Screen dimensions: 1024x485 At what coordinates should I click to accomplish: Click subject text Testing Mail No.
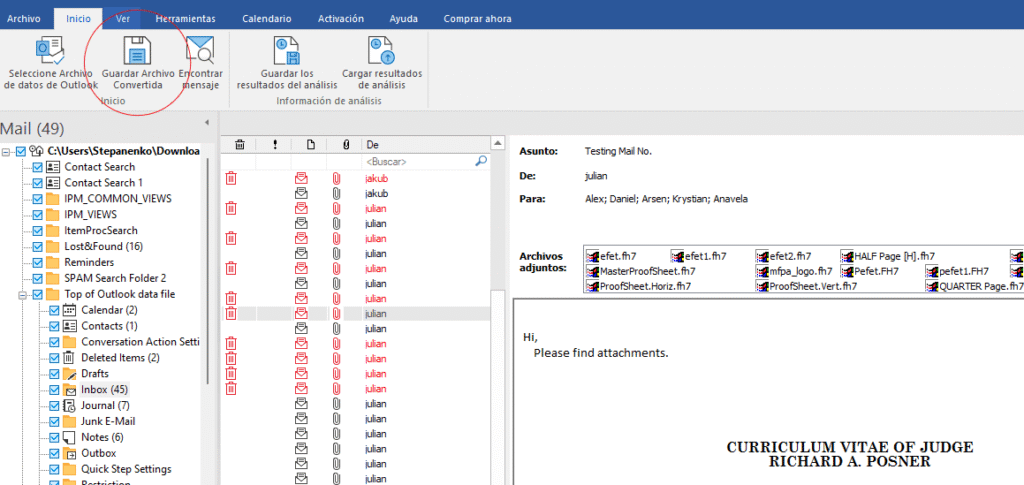(618, 151)
